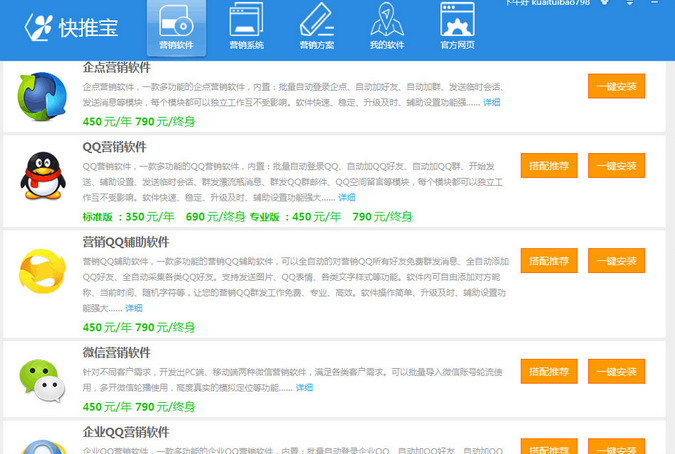The height and width of the screenshot is (454, 675).
Task: Click the 营销QQ辅助软件 price line
Action: point(139,327)
